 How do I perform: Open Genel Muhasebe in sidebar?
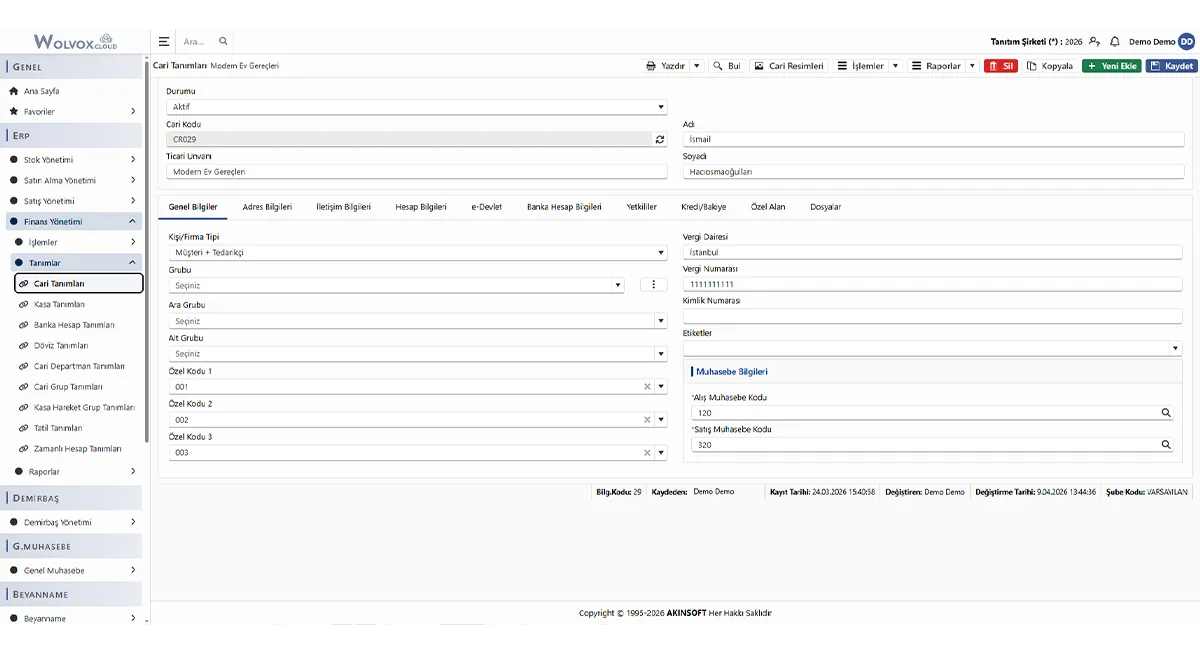[72, 570]
